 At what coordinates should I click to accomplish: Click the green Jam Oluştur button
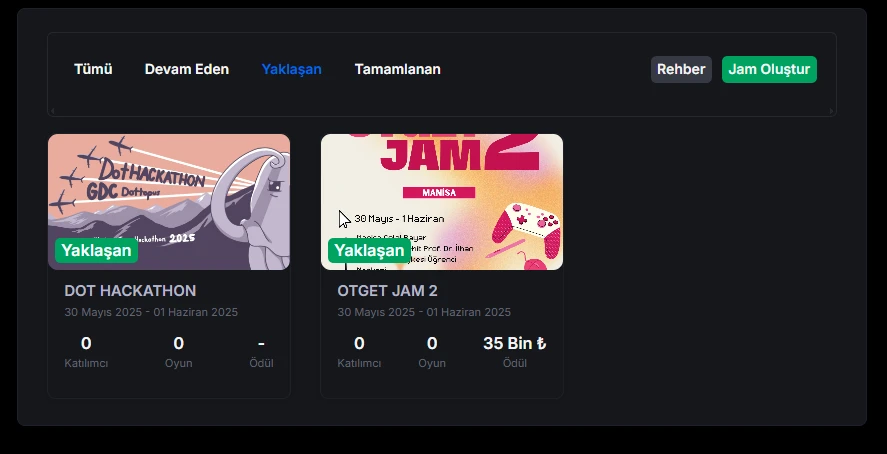(769, 70)
